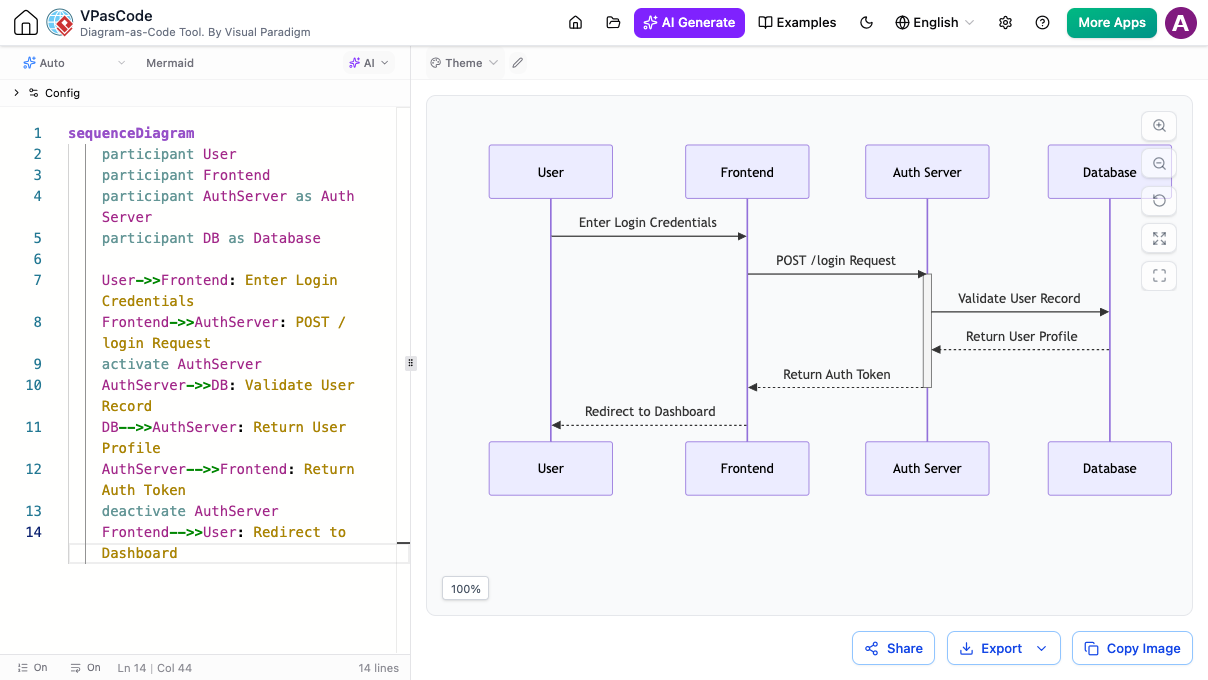Image resolution: width=1208 pixels, height=680 pixels.
Task: Click the Auth Server activation bar
Action: [x=927, y=330]
